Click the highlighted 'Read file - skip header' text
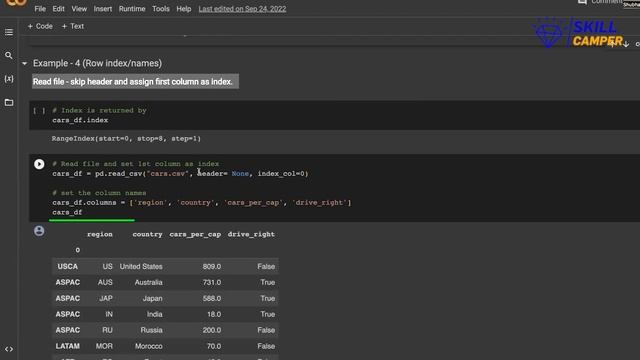640x360 pixels. click(x=133, y=82)
